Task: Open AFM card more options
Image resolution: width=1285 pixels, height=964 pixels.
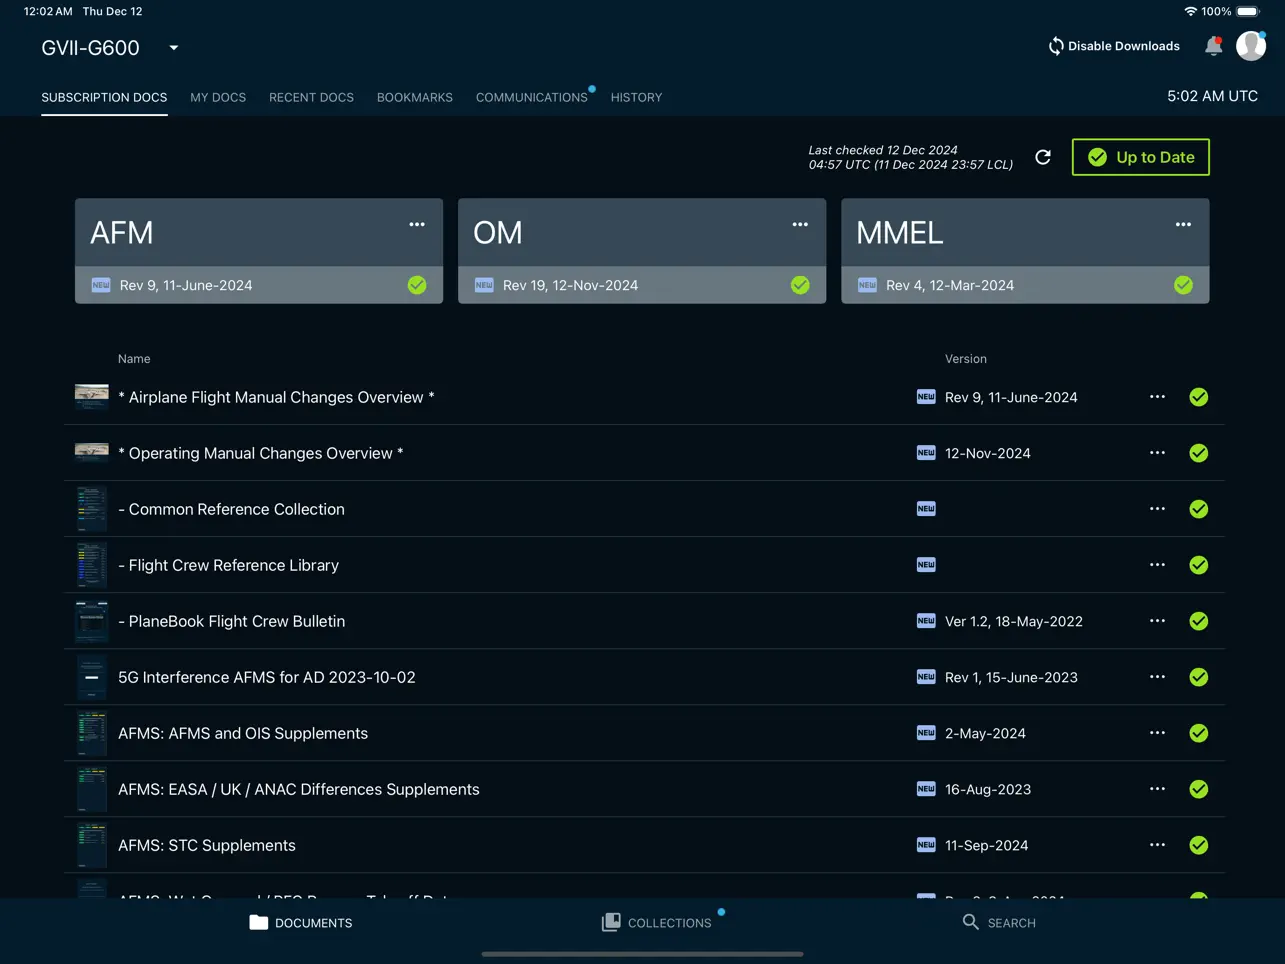Action: point(417,224)
